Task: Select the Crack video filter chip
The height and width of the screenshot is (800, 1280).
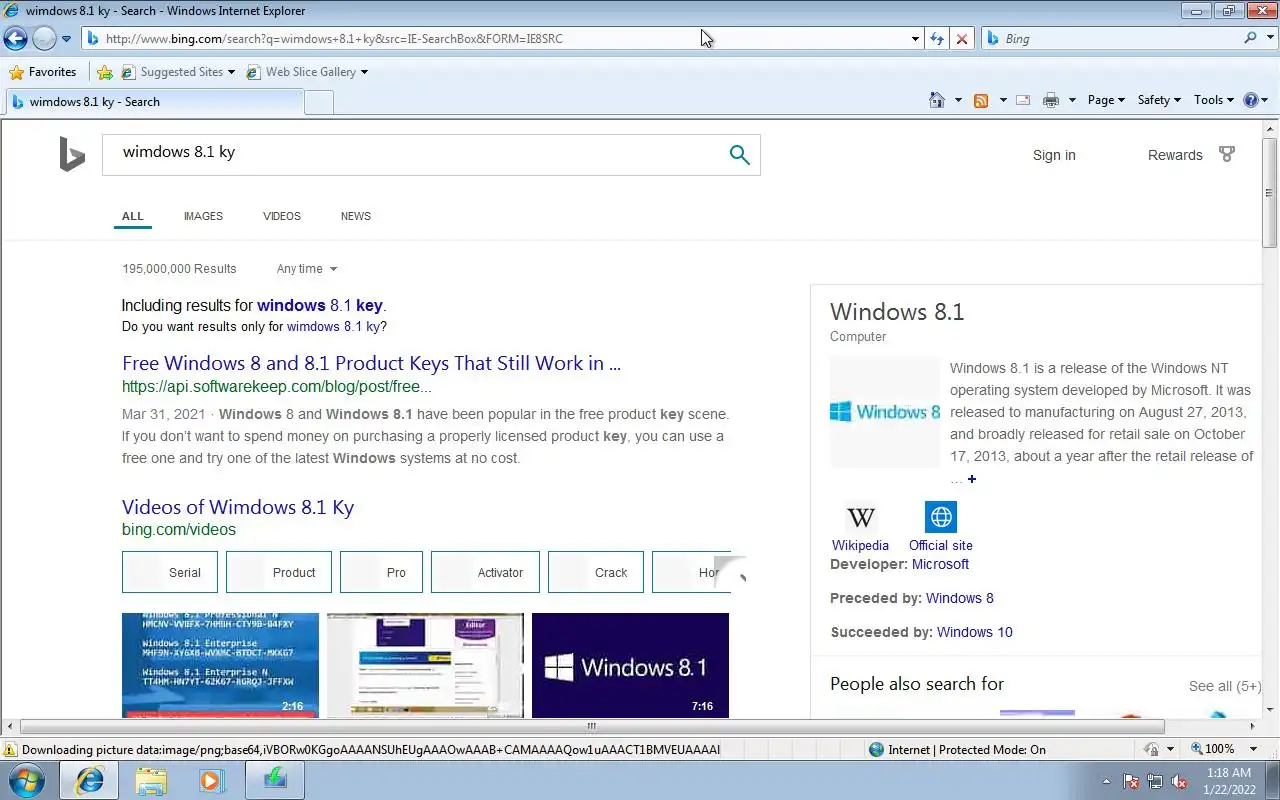Action: [x=596, y=572]
